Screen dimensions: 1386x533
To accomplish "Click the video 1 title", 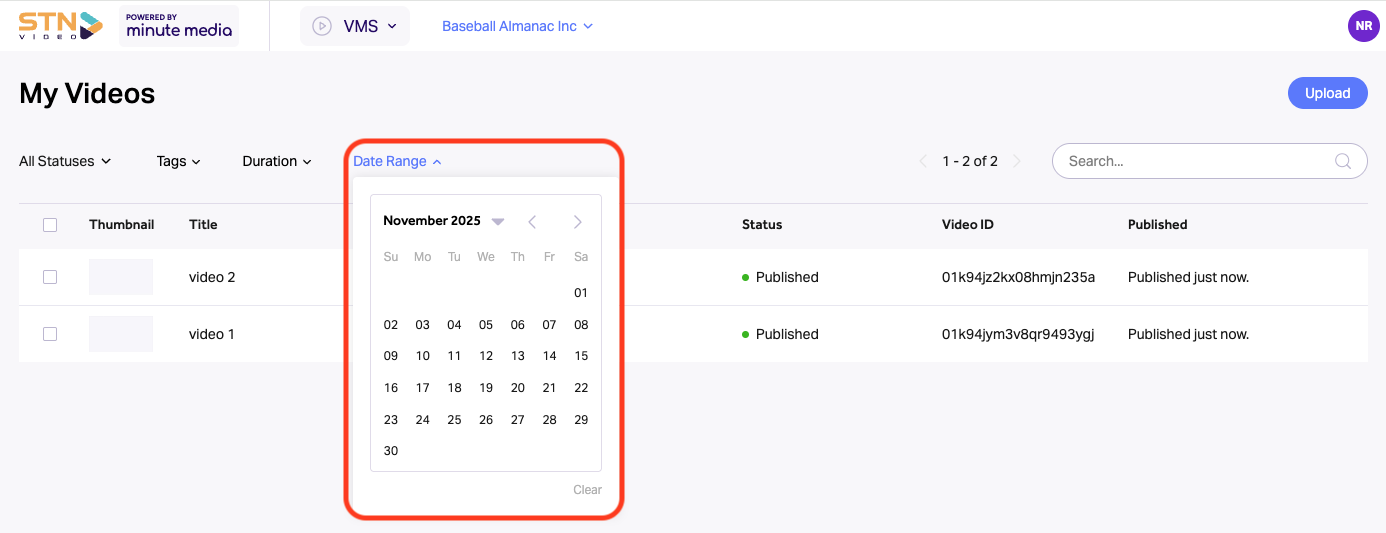I will coord(212,334).
